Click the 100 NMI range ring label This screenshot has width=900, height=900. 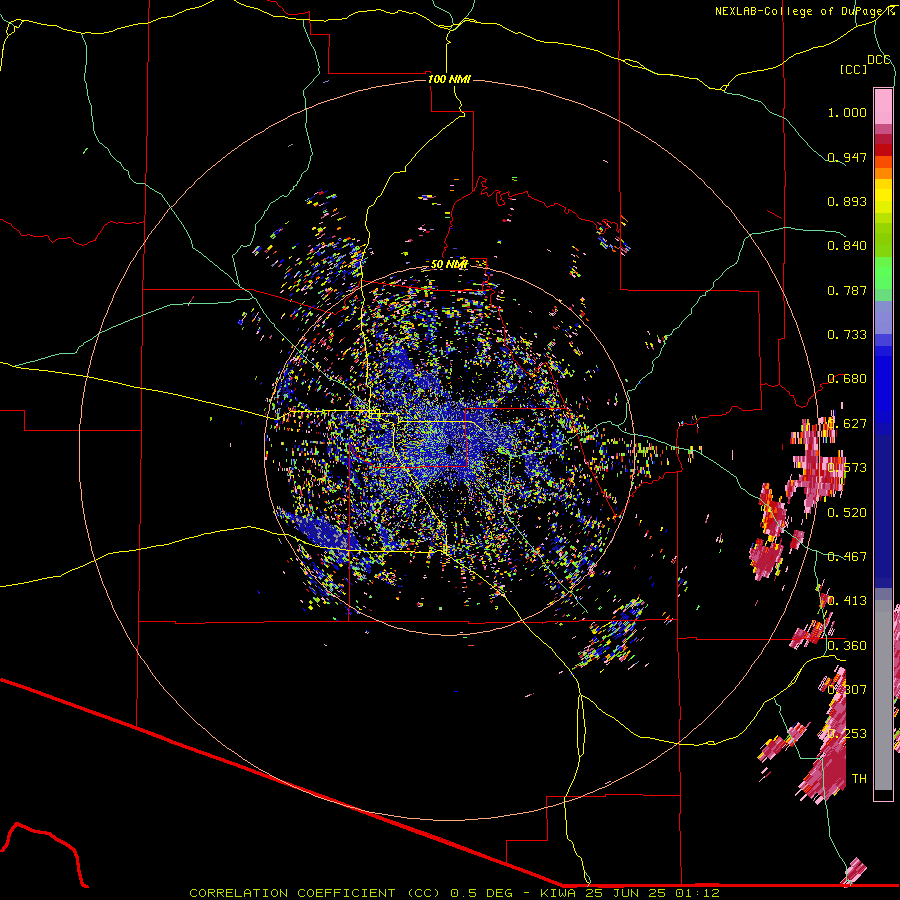(449, 79)
